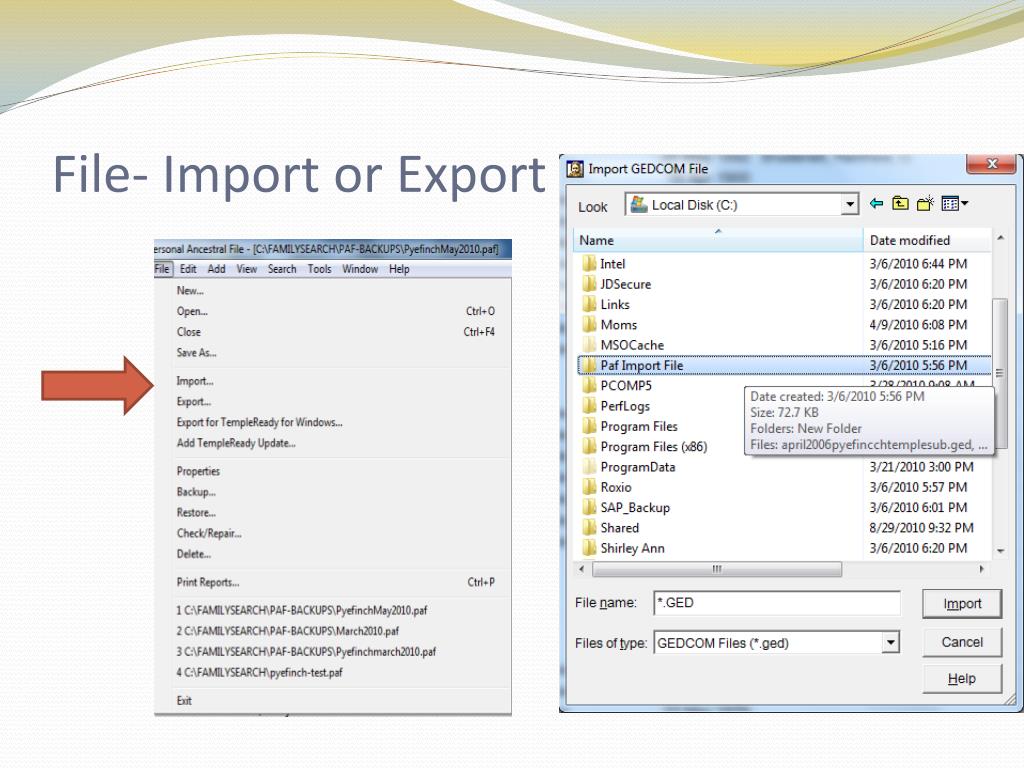The height and width of the screenshot is (768, 1024).
Task: Click the ProgramData folder icon
Action: (x=589, y=467)
